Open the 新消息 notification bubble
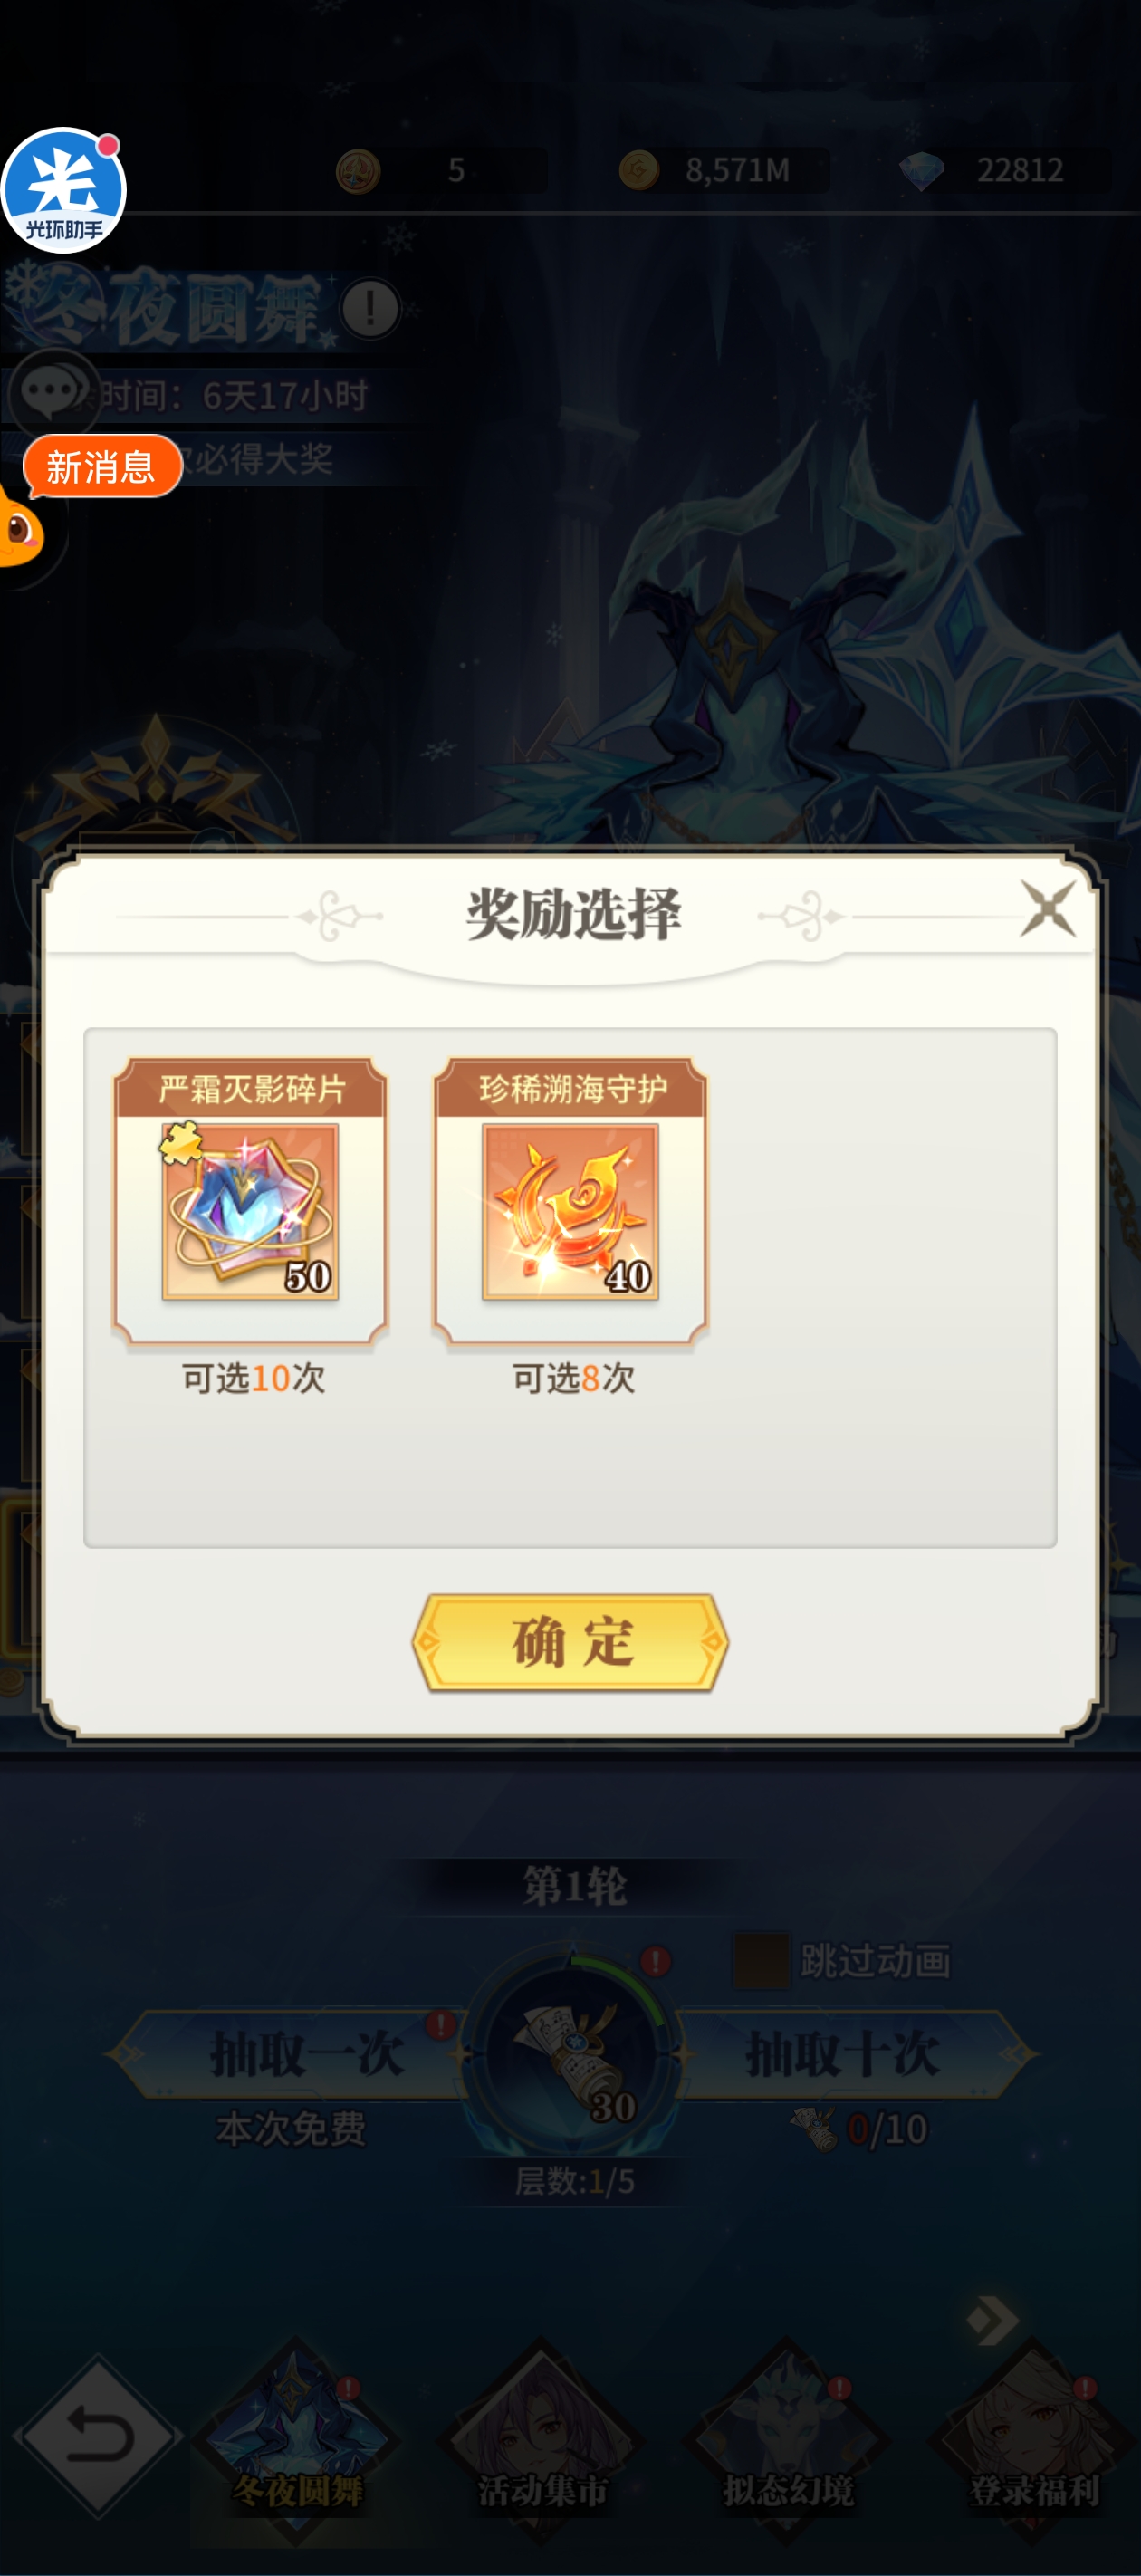Image resolution: width=1141 pixels, height=2576 pixels. [102, 466]
